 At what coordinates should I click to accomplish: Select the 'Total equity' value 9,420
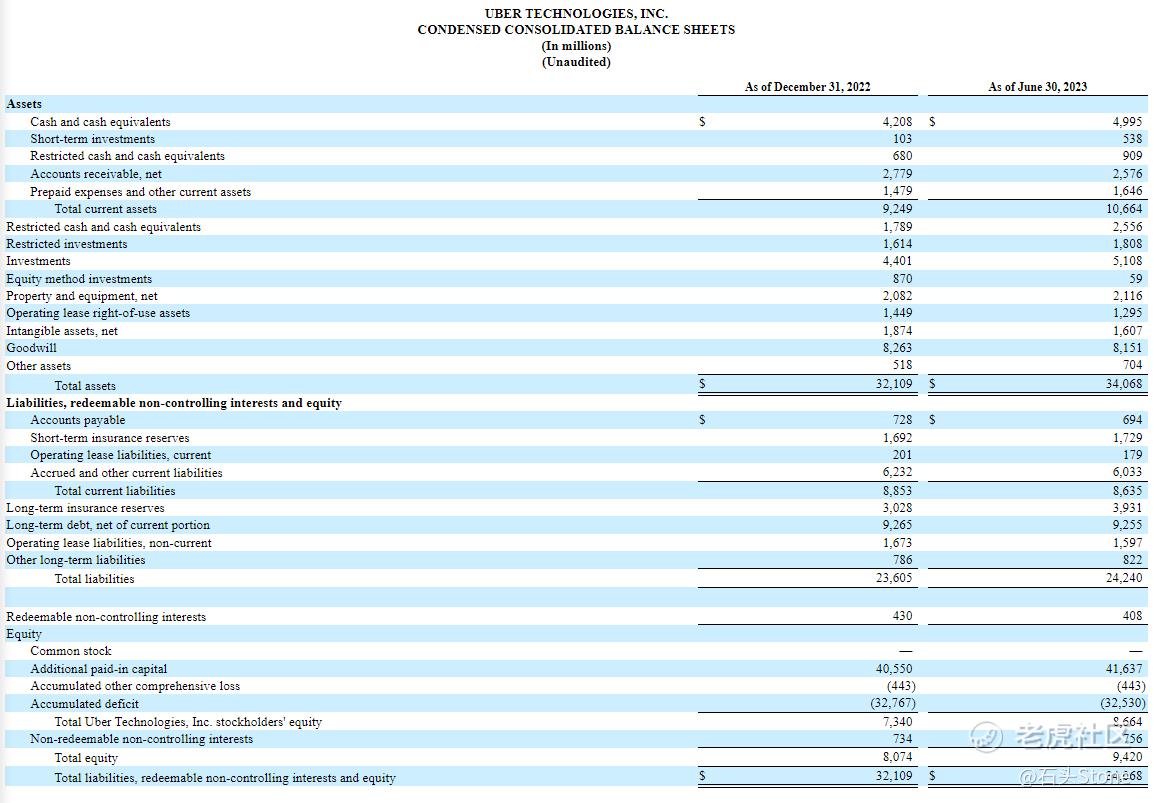pyautogui.click(x=1128, y=758)
